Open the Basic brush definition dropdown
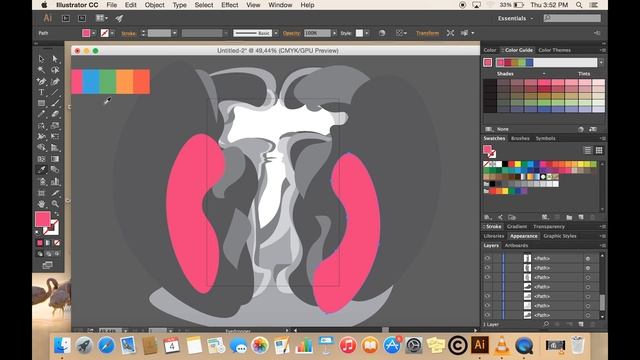This screenshot has width=640, height=360. (x=276, y=33)
